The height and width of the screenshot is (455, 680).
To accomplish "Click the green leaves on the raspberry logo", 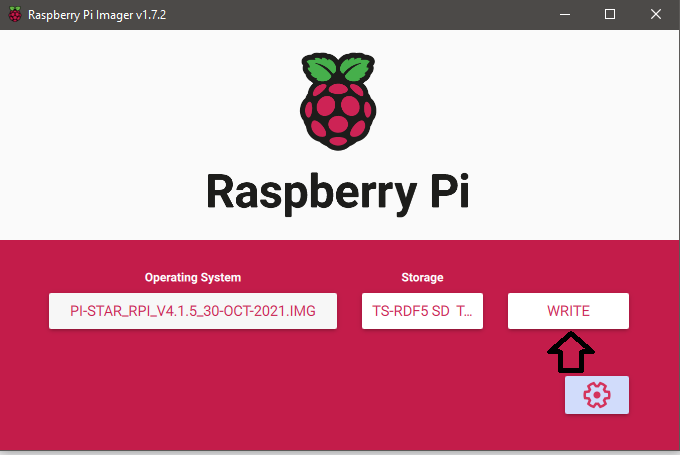I will [x=339, y=70].
